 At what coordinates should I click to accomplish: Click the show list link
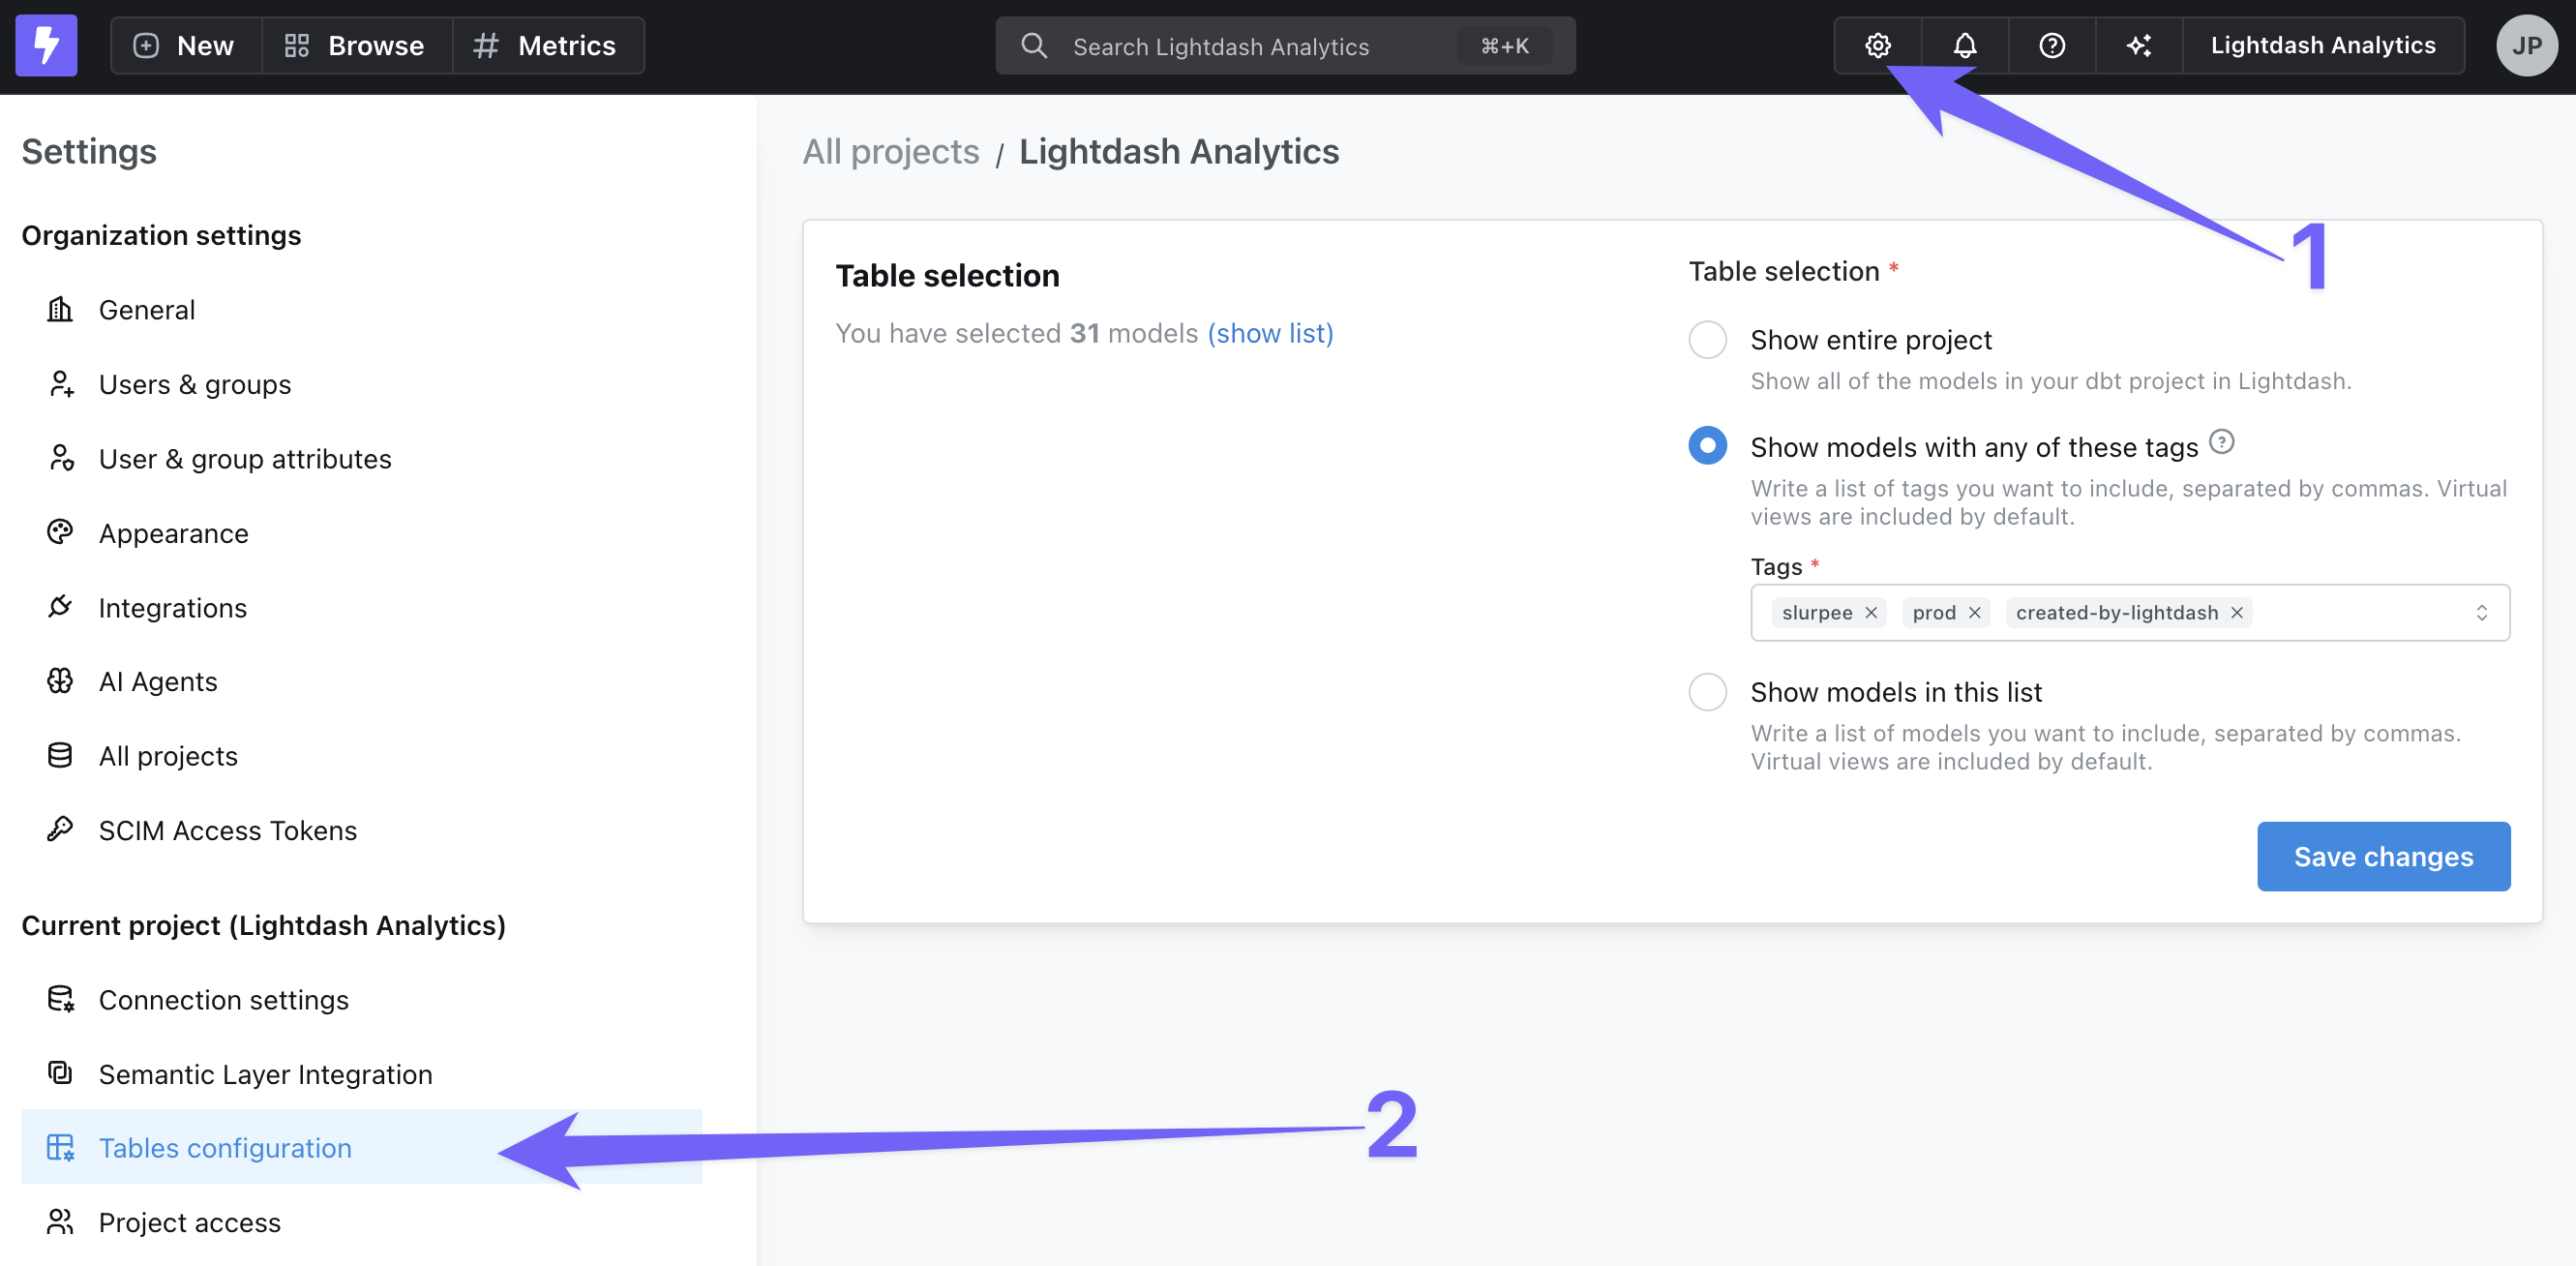(x=1270, y=333)
